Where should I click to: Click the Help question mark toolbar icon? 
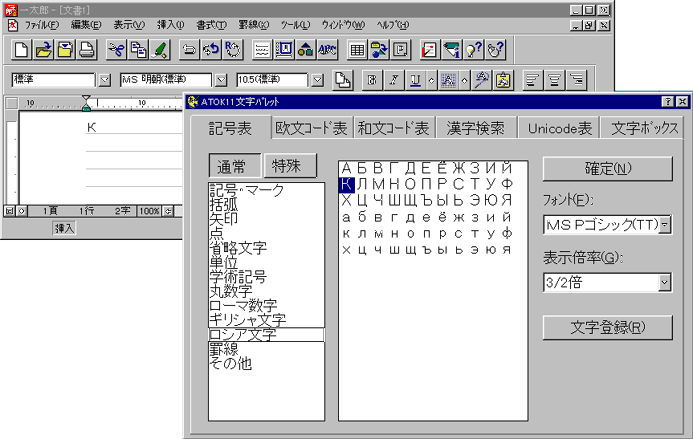click(474, 48)
